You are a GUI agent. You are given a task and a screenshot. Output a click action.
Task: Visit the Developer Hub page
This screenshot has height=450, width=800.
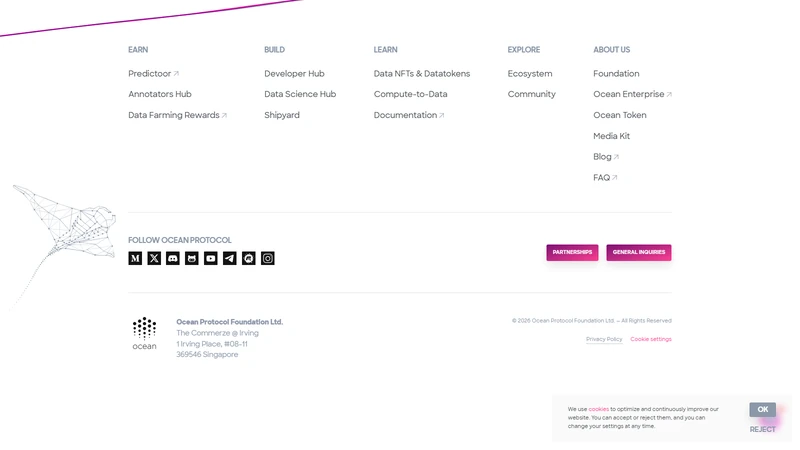(x=294, y=73)
